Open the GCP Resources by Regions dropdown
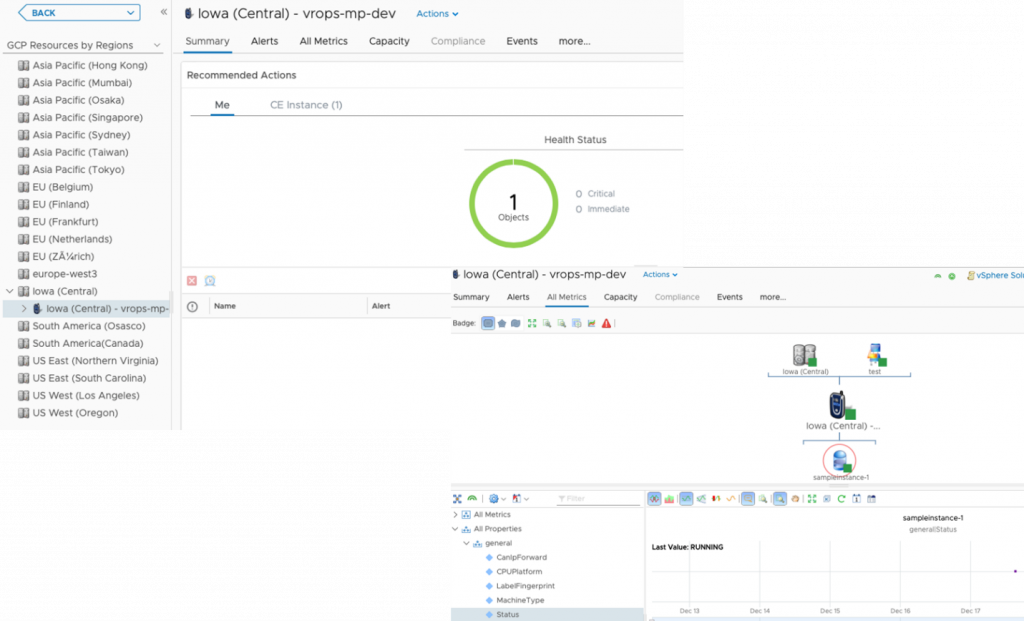This screenshot has width=1024, height=621. click(x=157, y=45)
